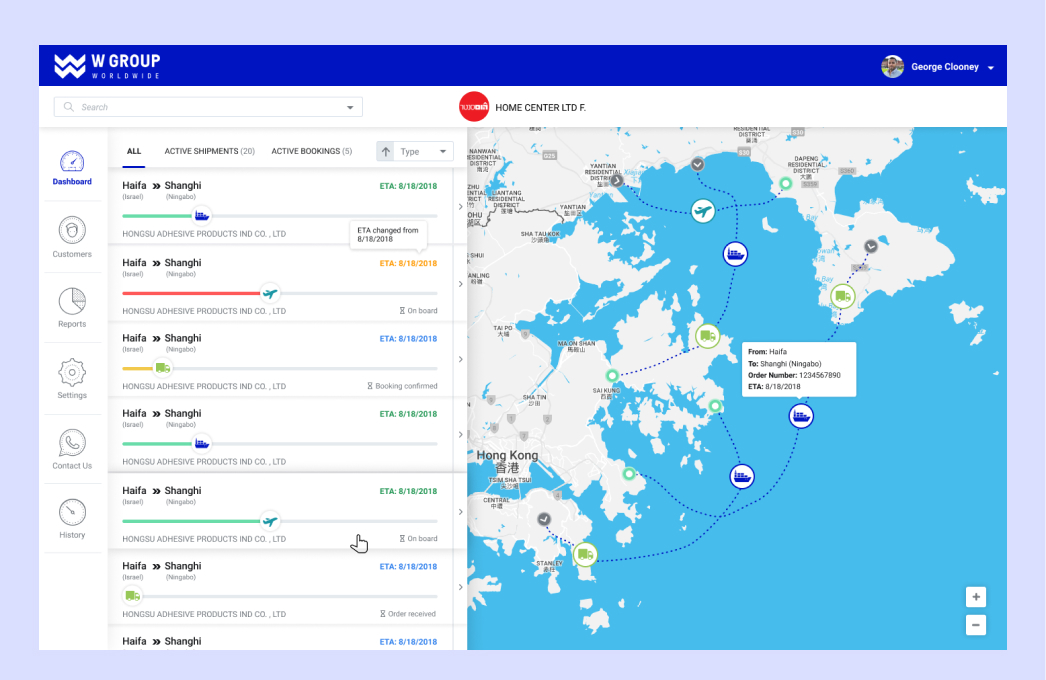Click gray checkmark marker near Central

(x=544, y=519)
